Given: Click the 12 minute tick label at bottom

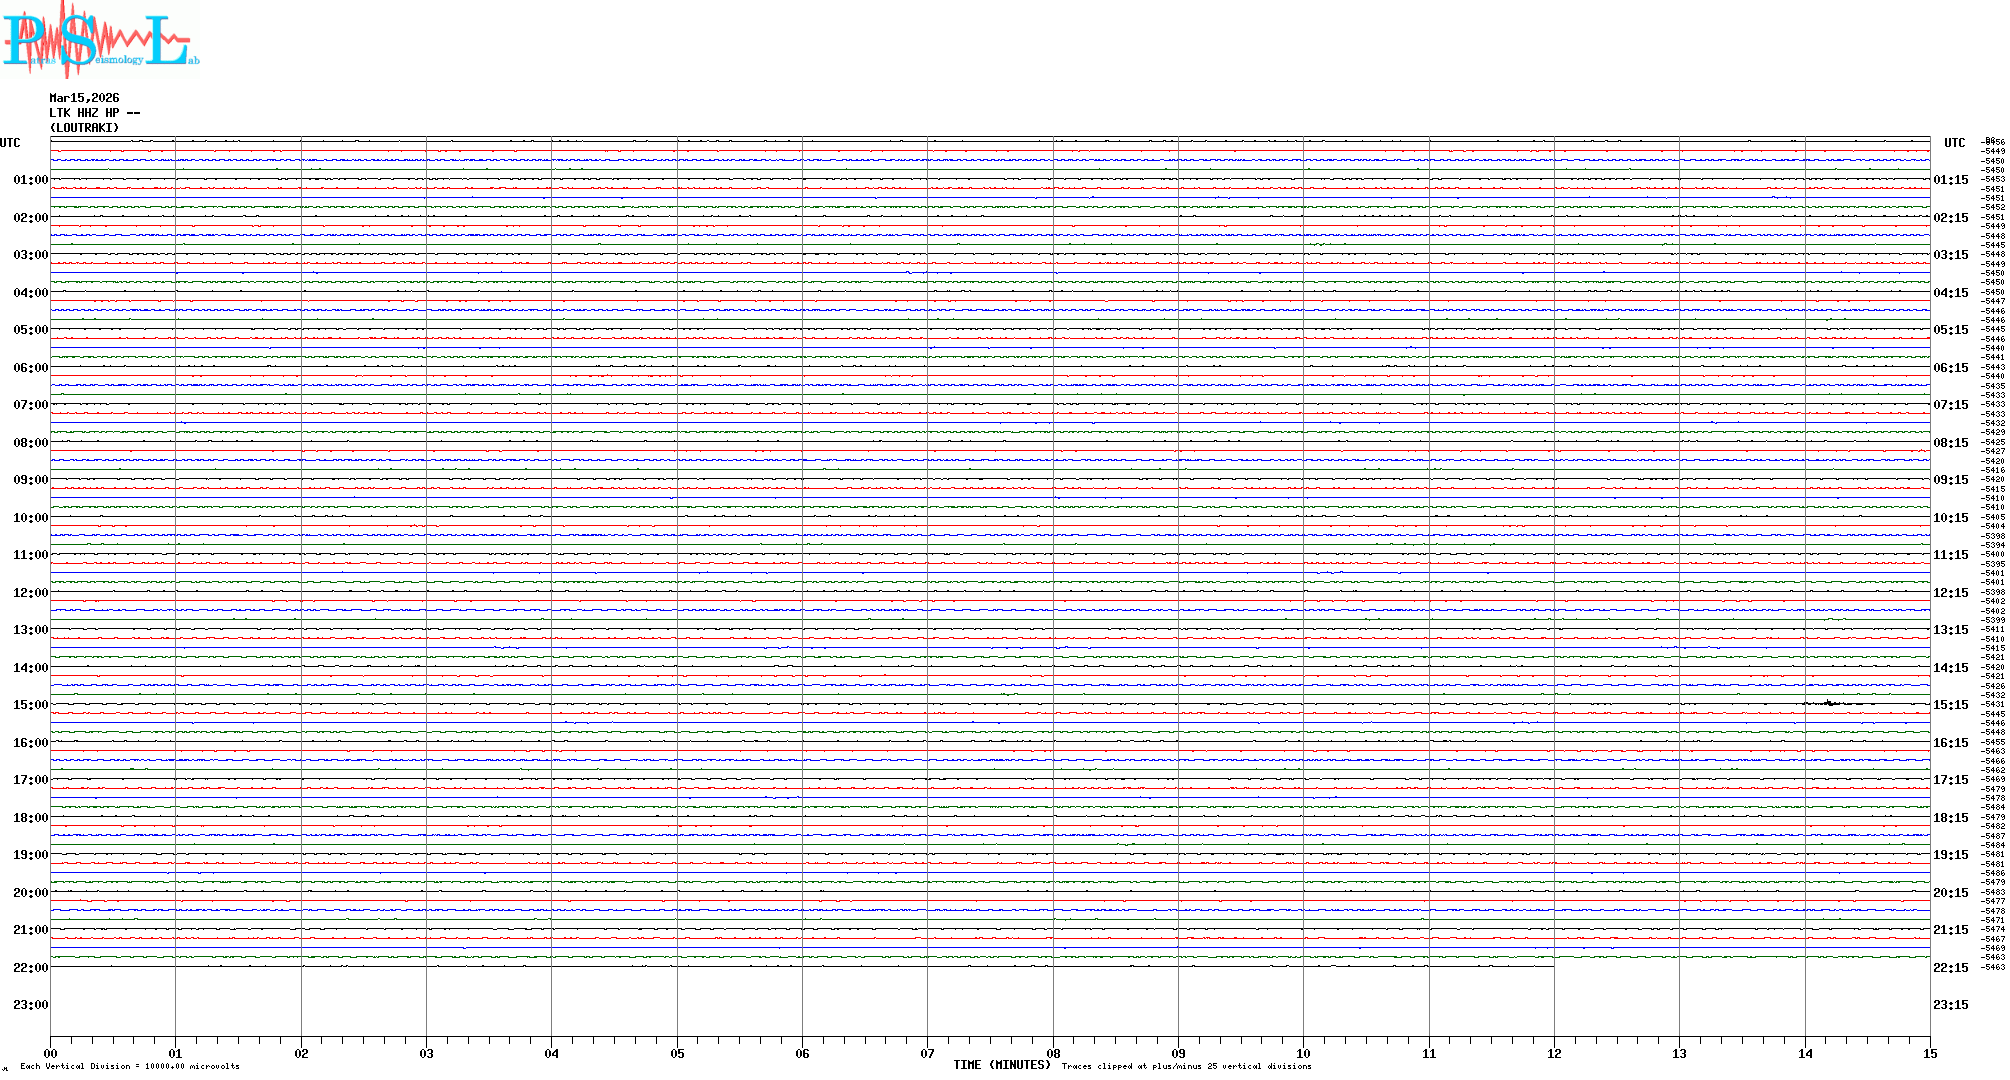Looking at the screenshot, I should pos(1554,1053).
